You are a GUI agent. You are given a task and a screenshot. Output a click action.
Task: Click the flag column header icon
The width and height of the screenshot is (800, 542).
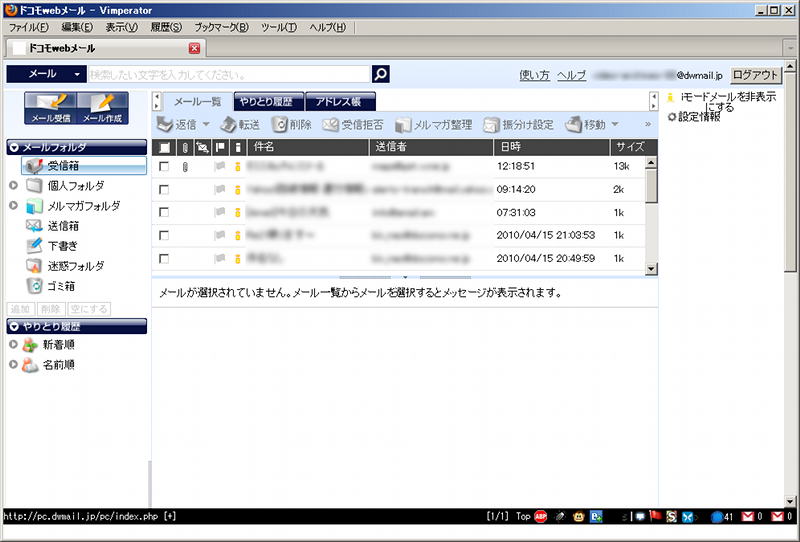(220, 147)
